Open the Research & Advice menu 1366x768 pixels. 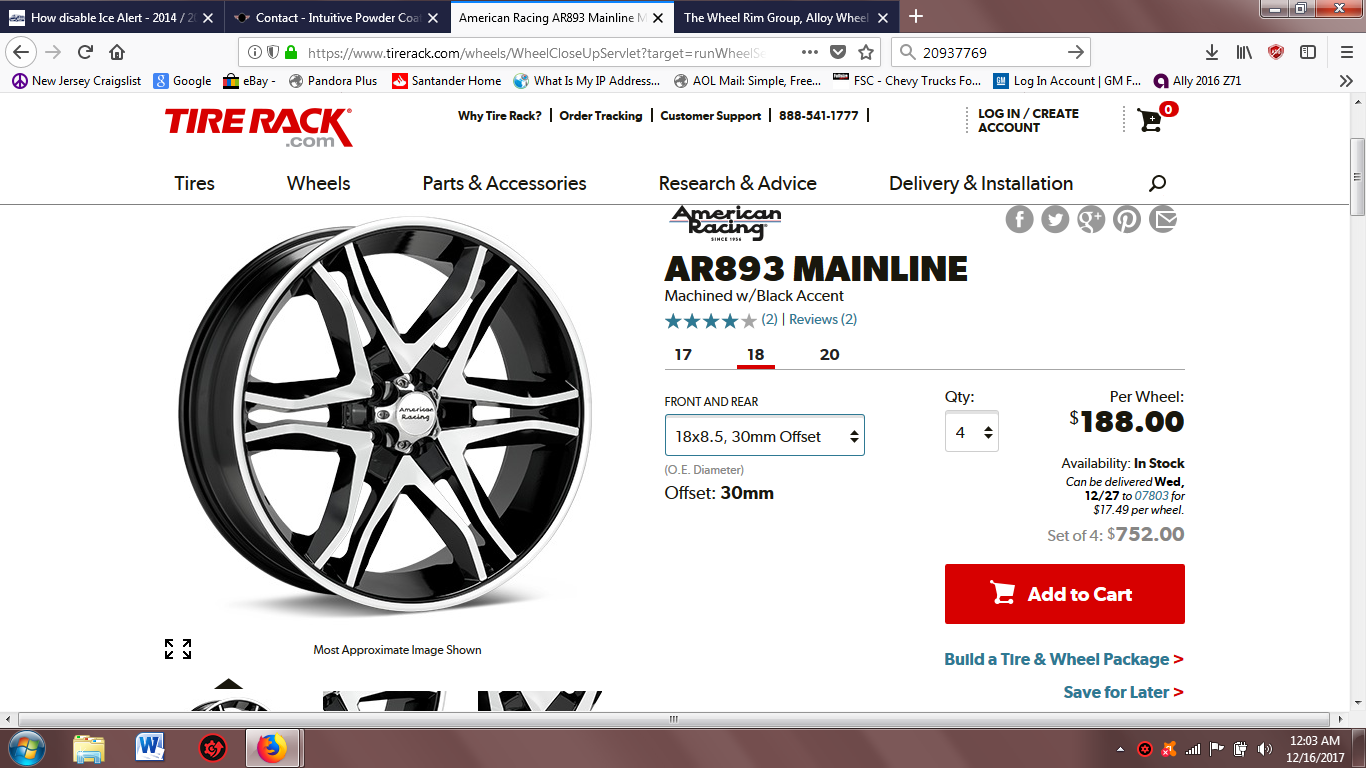click(x=737, y=183)
